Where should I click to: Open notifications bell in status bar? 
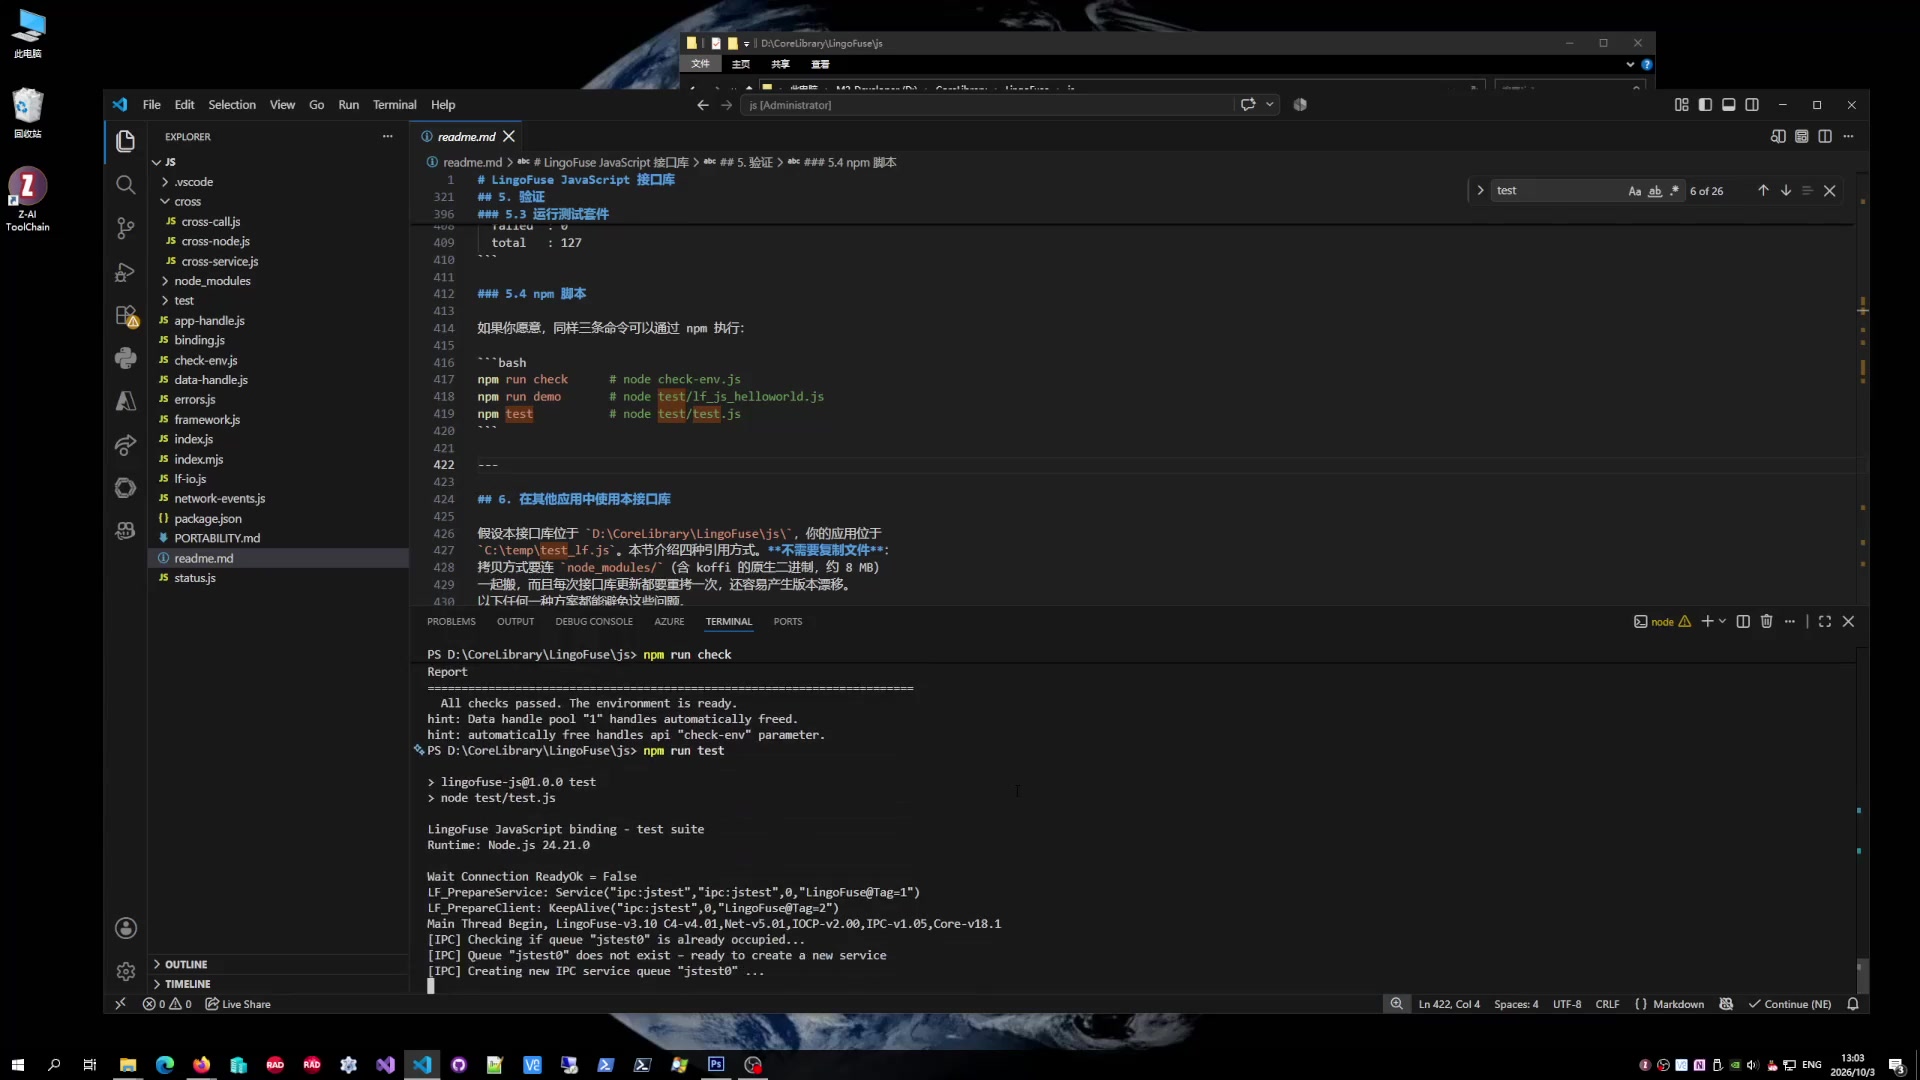point(1852,1004)
